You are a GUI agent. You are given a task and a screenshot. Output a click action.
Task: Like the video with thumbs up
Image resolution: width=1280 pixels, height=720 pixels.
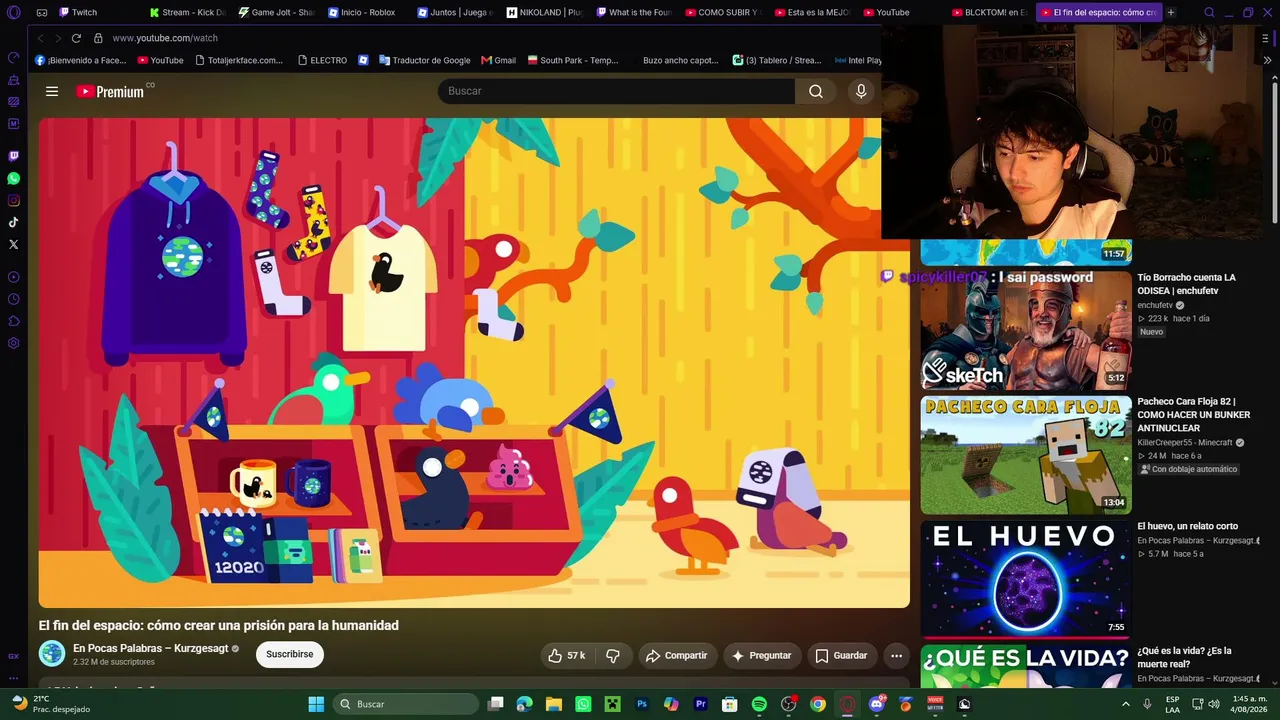[566, 656]
